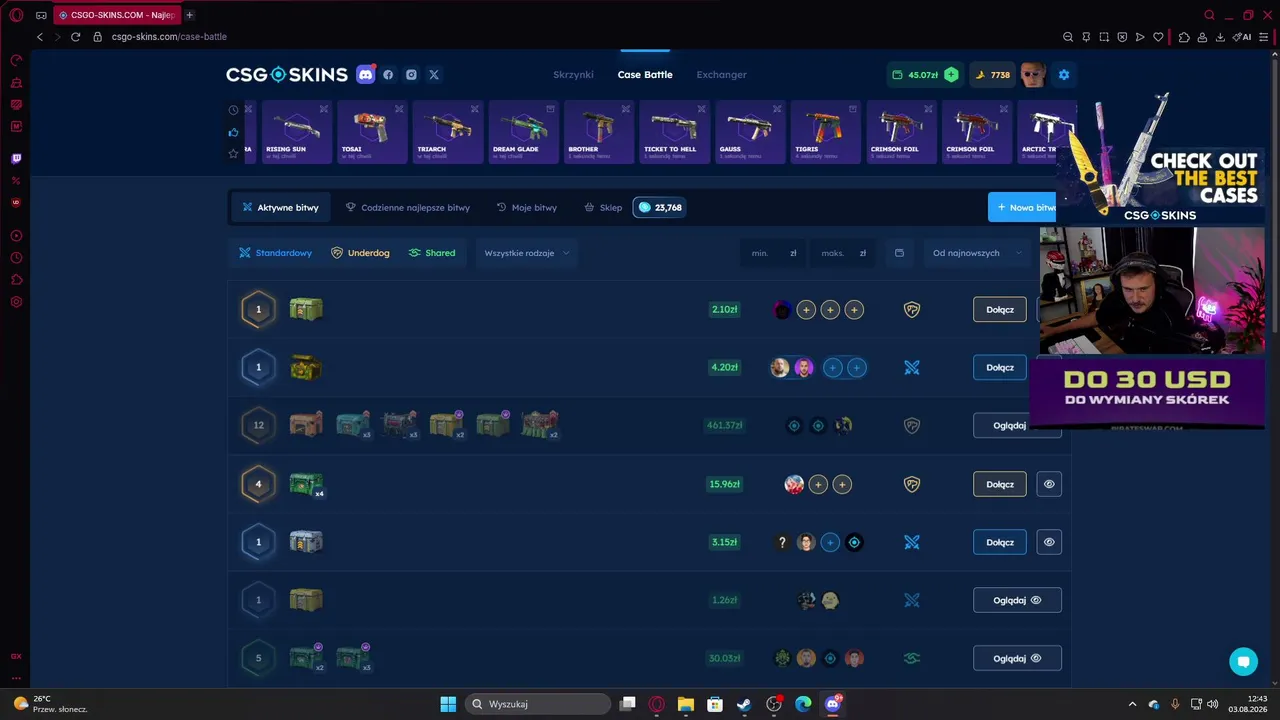Toggle the Shared battle filter
This screenshot has width=1280, height=720.
pos(432,253)
